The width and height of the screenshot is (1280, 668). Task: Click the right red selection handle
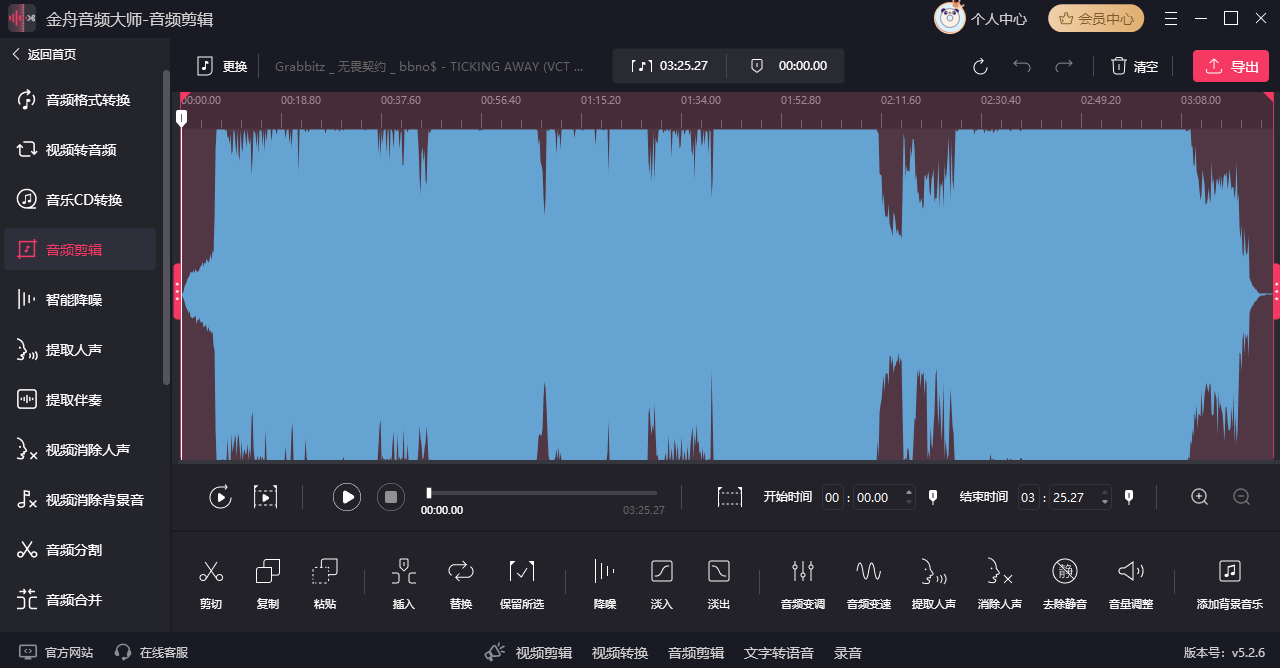click(x=1276, y=291)
